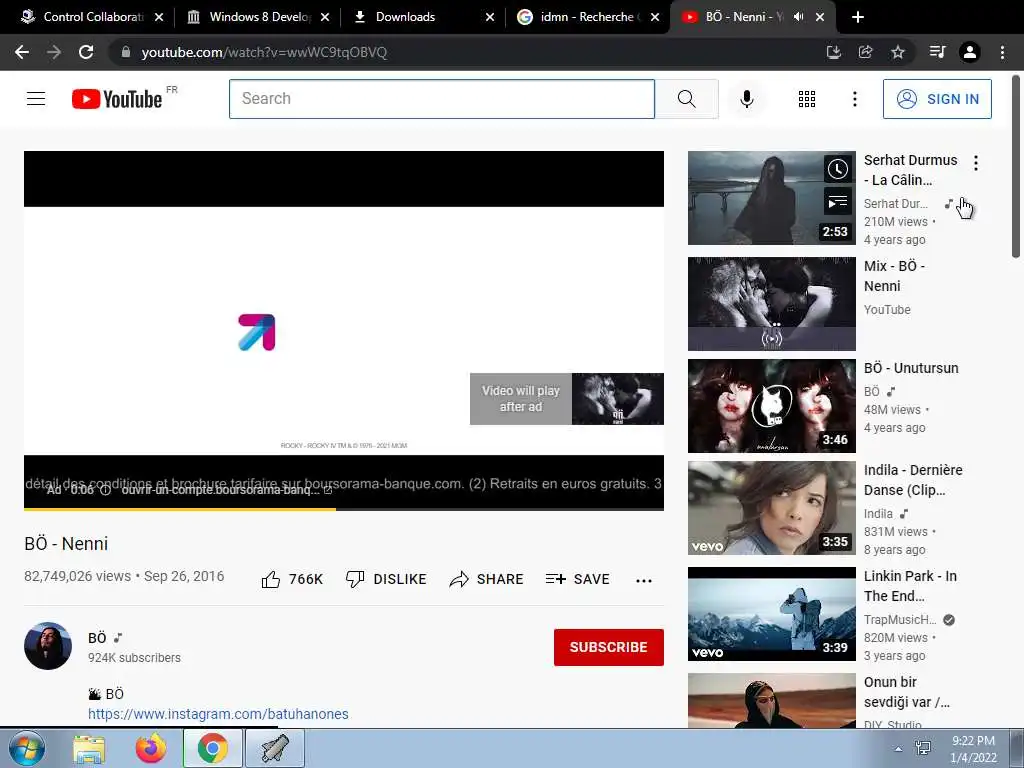Open the YouTube hamburger guide menu

(x=36, y=99)
